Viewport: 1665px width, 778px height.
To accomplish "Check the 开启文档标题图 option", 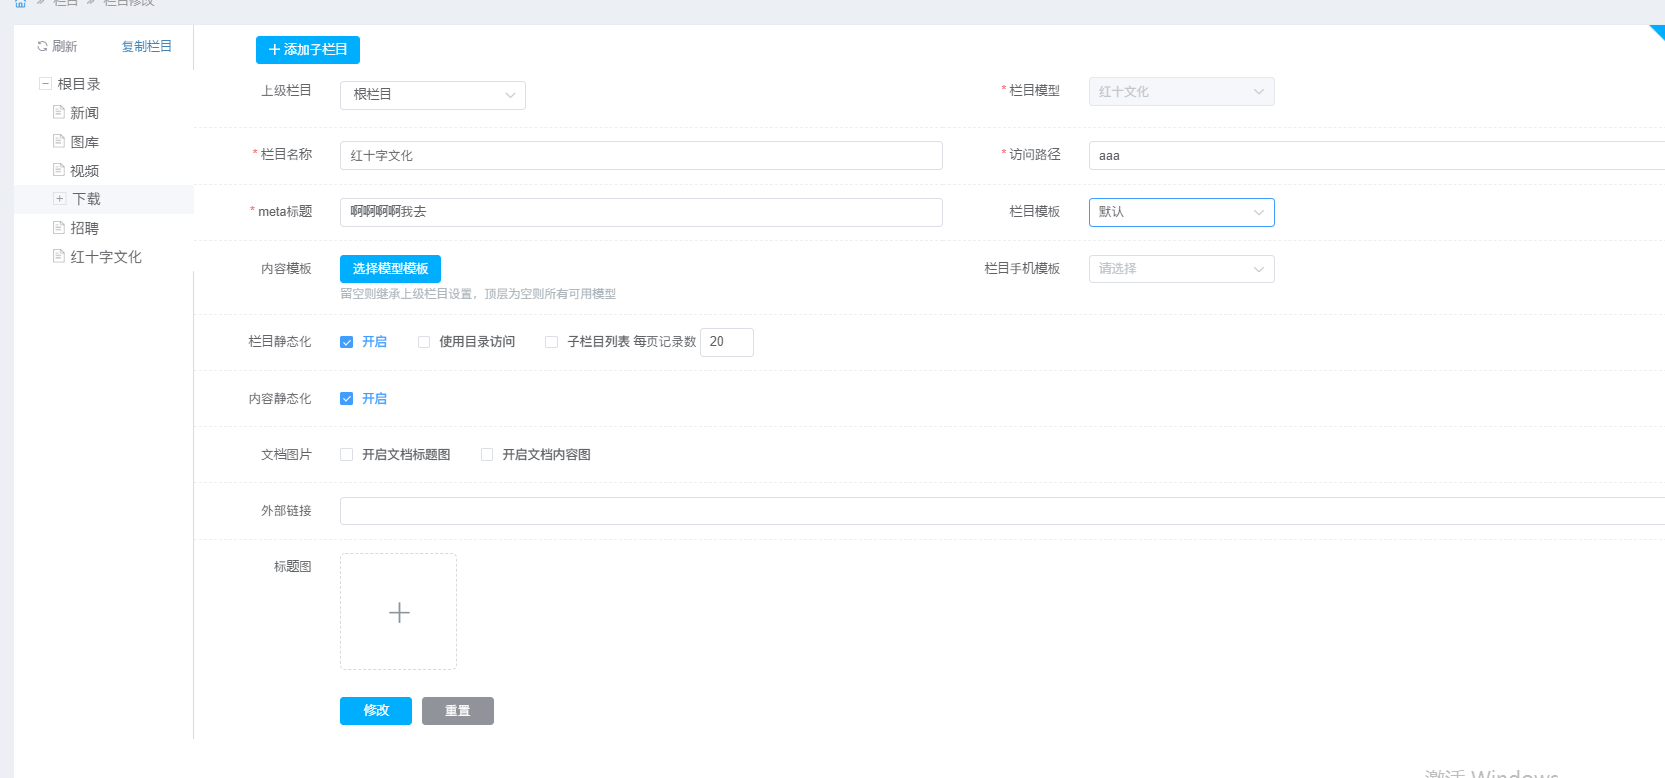I will (347, 455).
